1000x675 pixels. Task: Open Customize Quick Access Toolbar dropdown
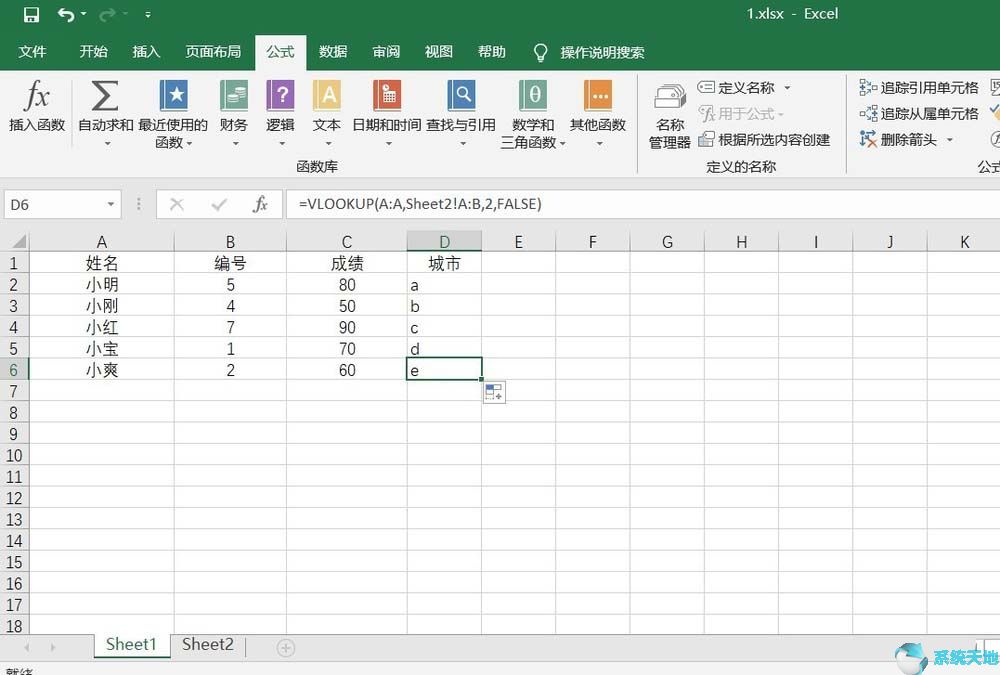coord(147,14)
